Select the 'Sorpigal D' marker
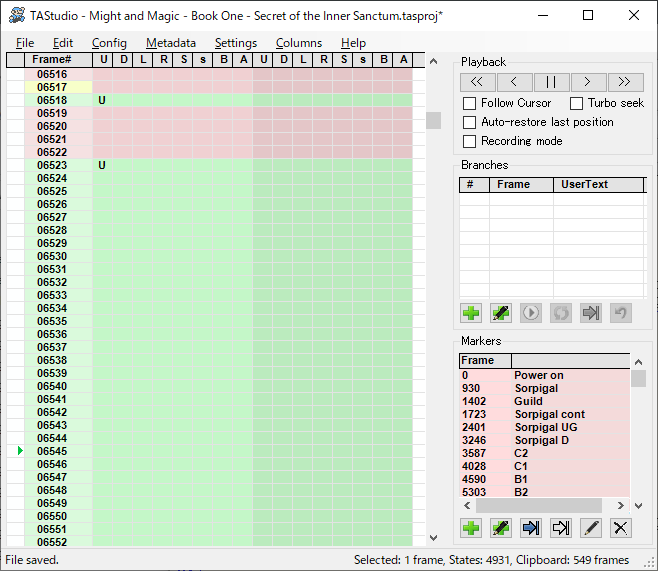658x571 pixels. coord(545,440)
